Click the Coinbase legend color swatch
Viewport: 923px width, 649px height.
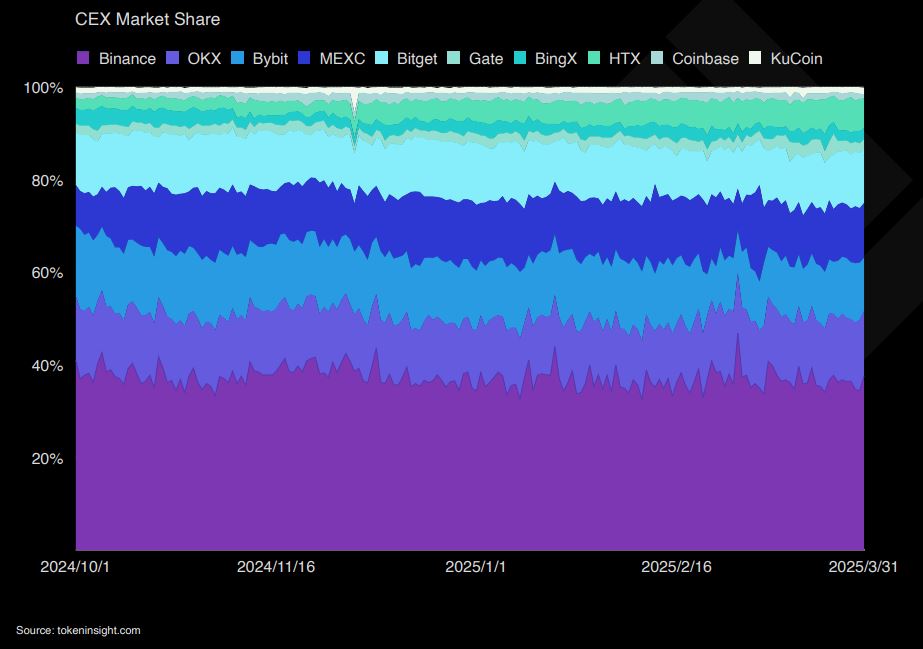(657, 58)
